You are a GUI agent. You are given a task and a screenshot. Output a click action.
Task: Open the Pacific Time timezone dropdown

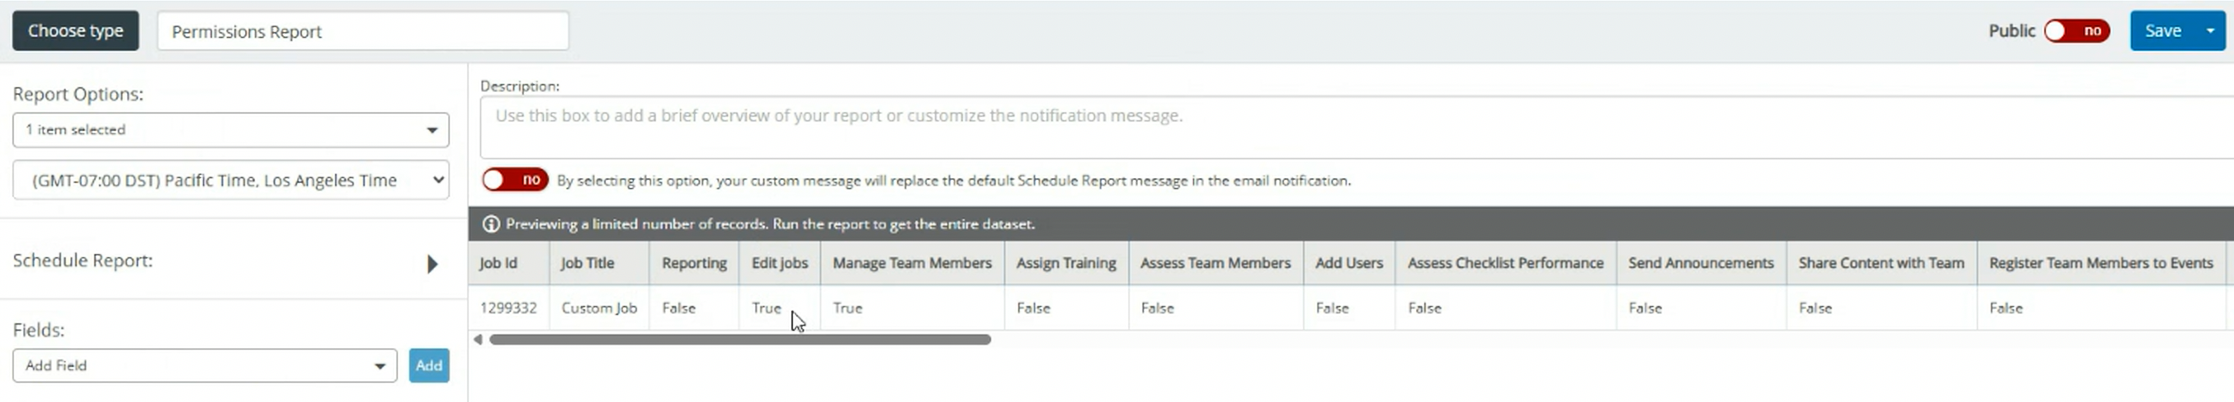pyautogui.click(x=230, y=180)
